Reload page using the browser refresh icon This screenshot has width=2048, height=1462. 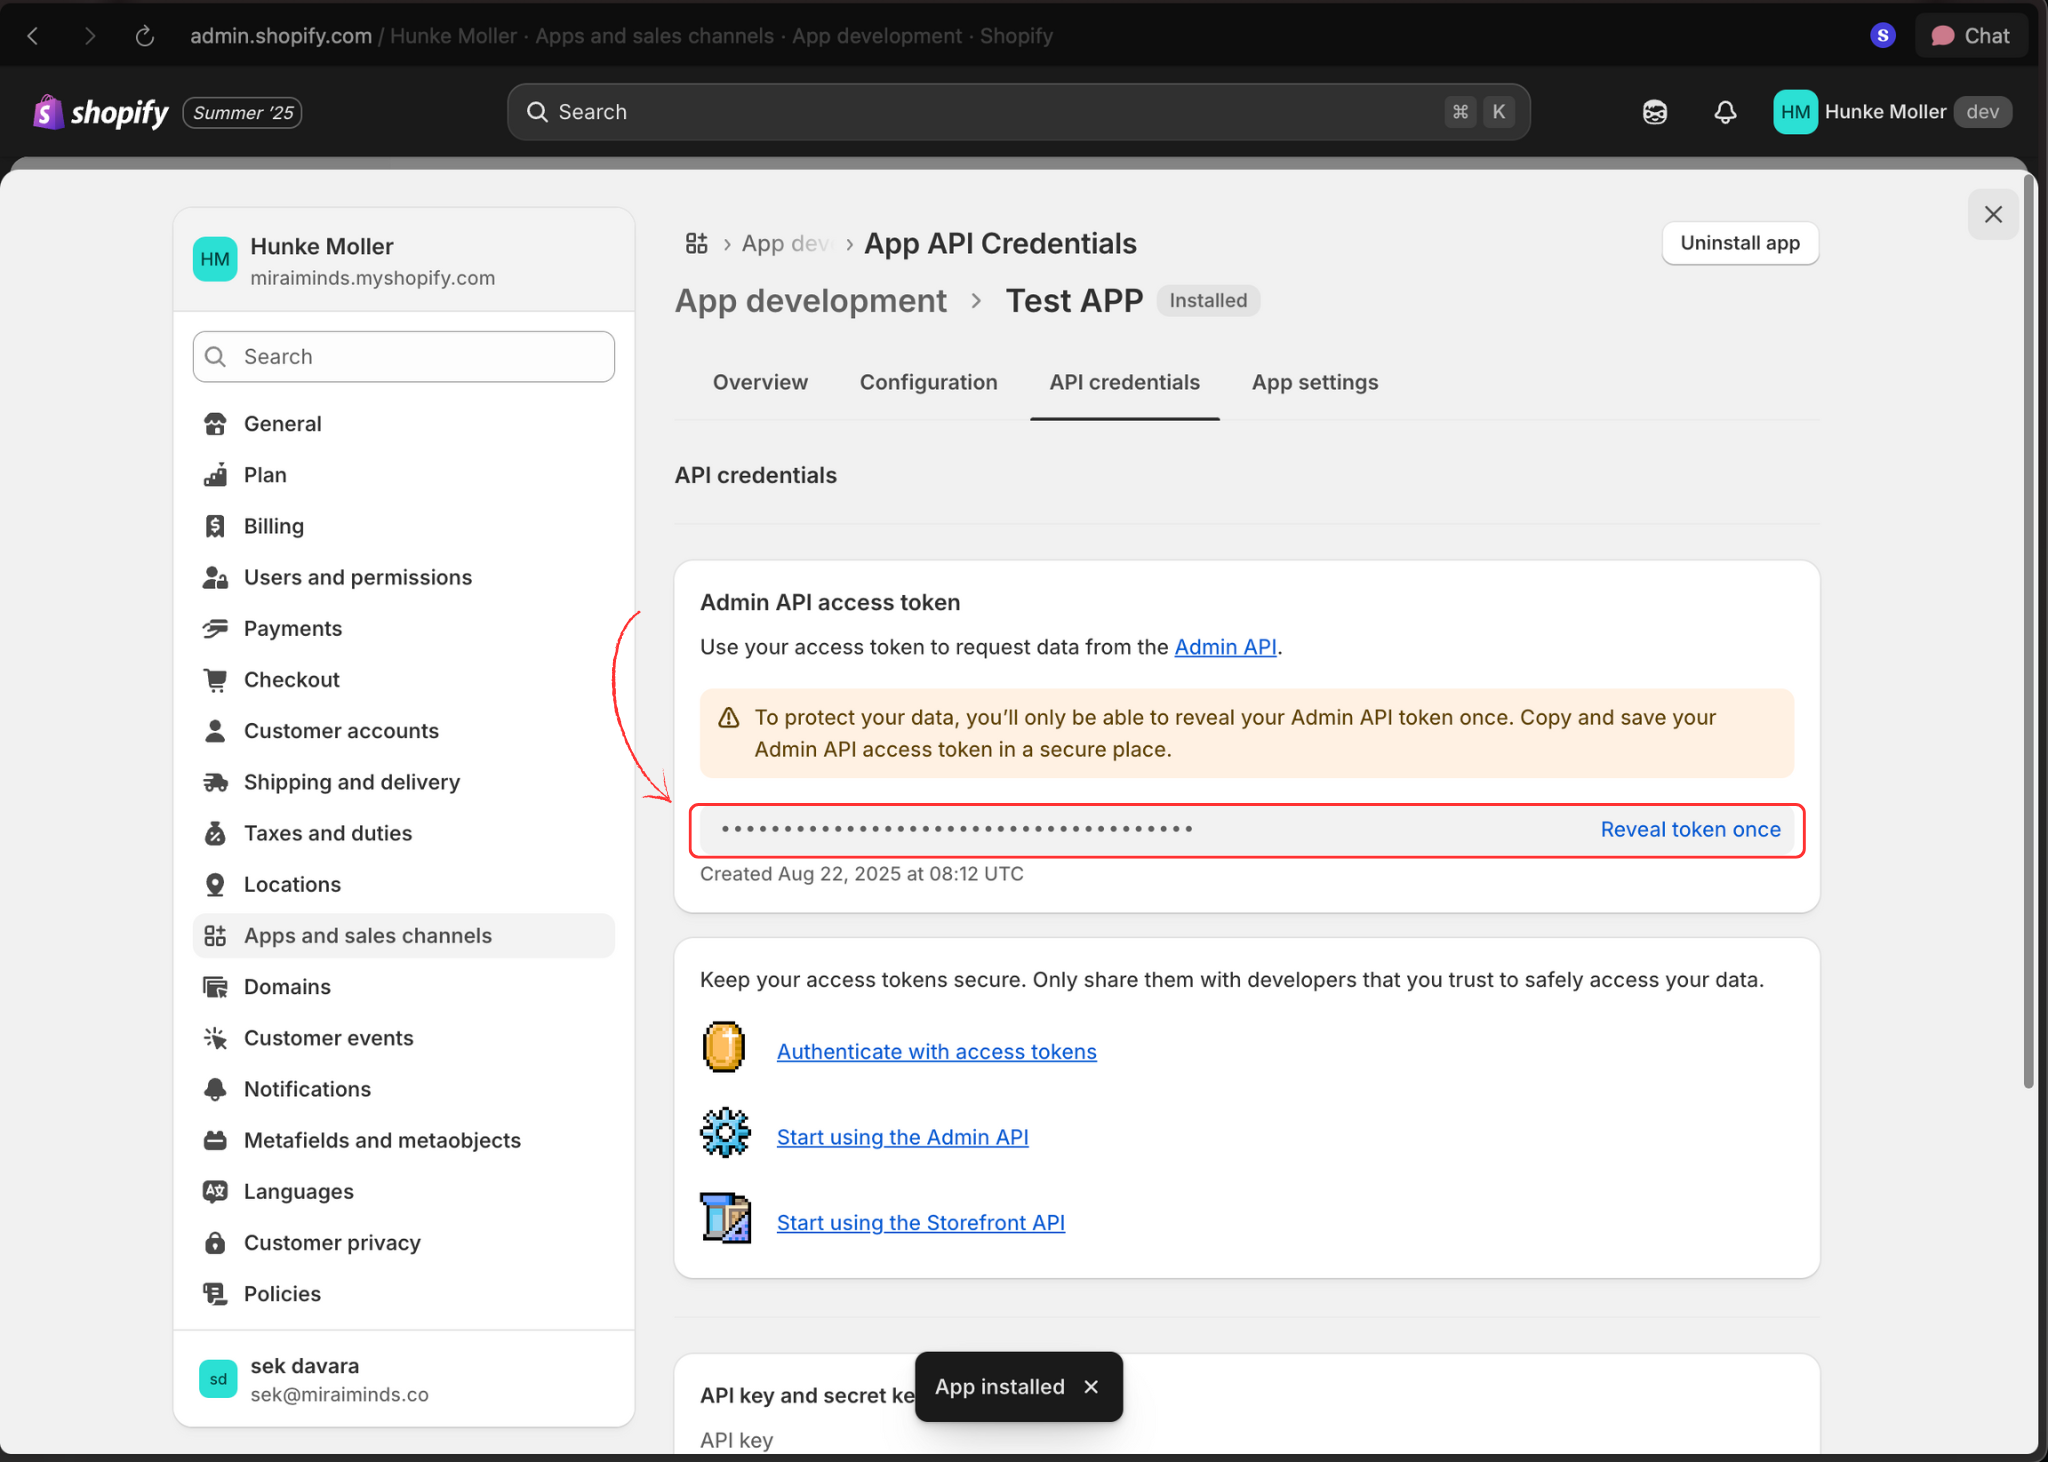pyautogui.click(x=145, y=36)
